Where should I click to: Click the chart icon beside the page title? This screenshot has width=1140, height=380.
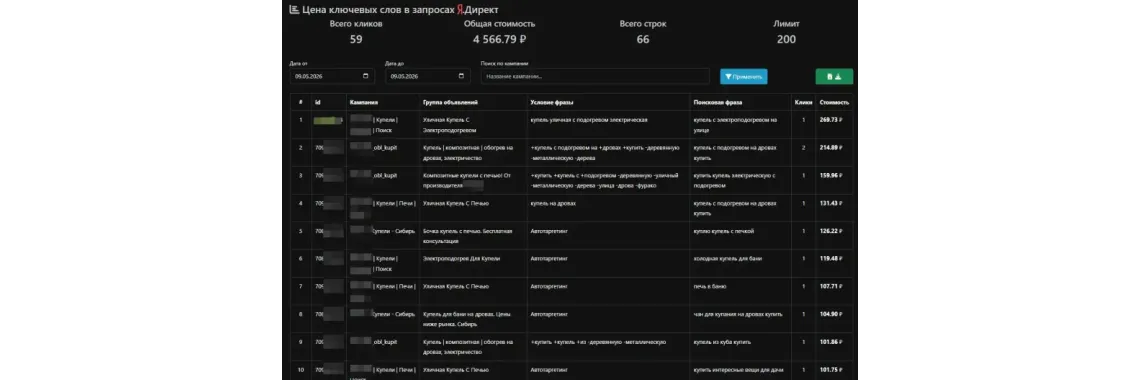pos(293,9)
